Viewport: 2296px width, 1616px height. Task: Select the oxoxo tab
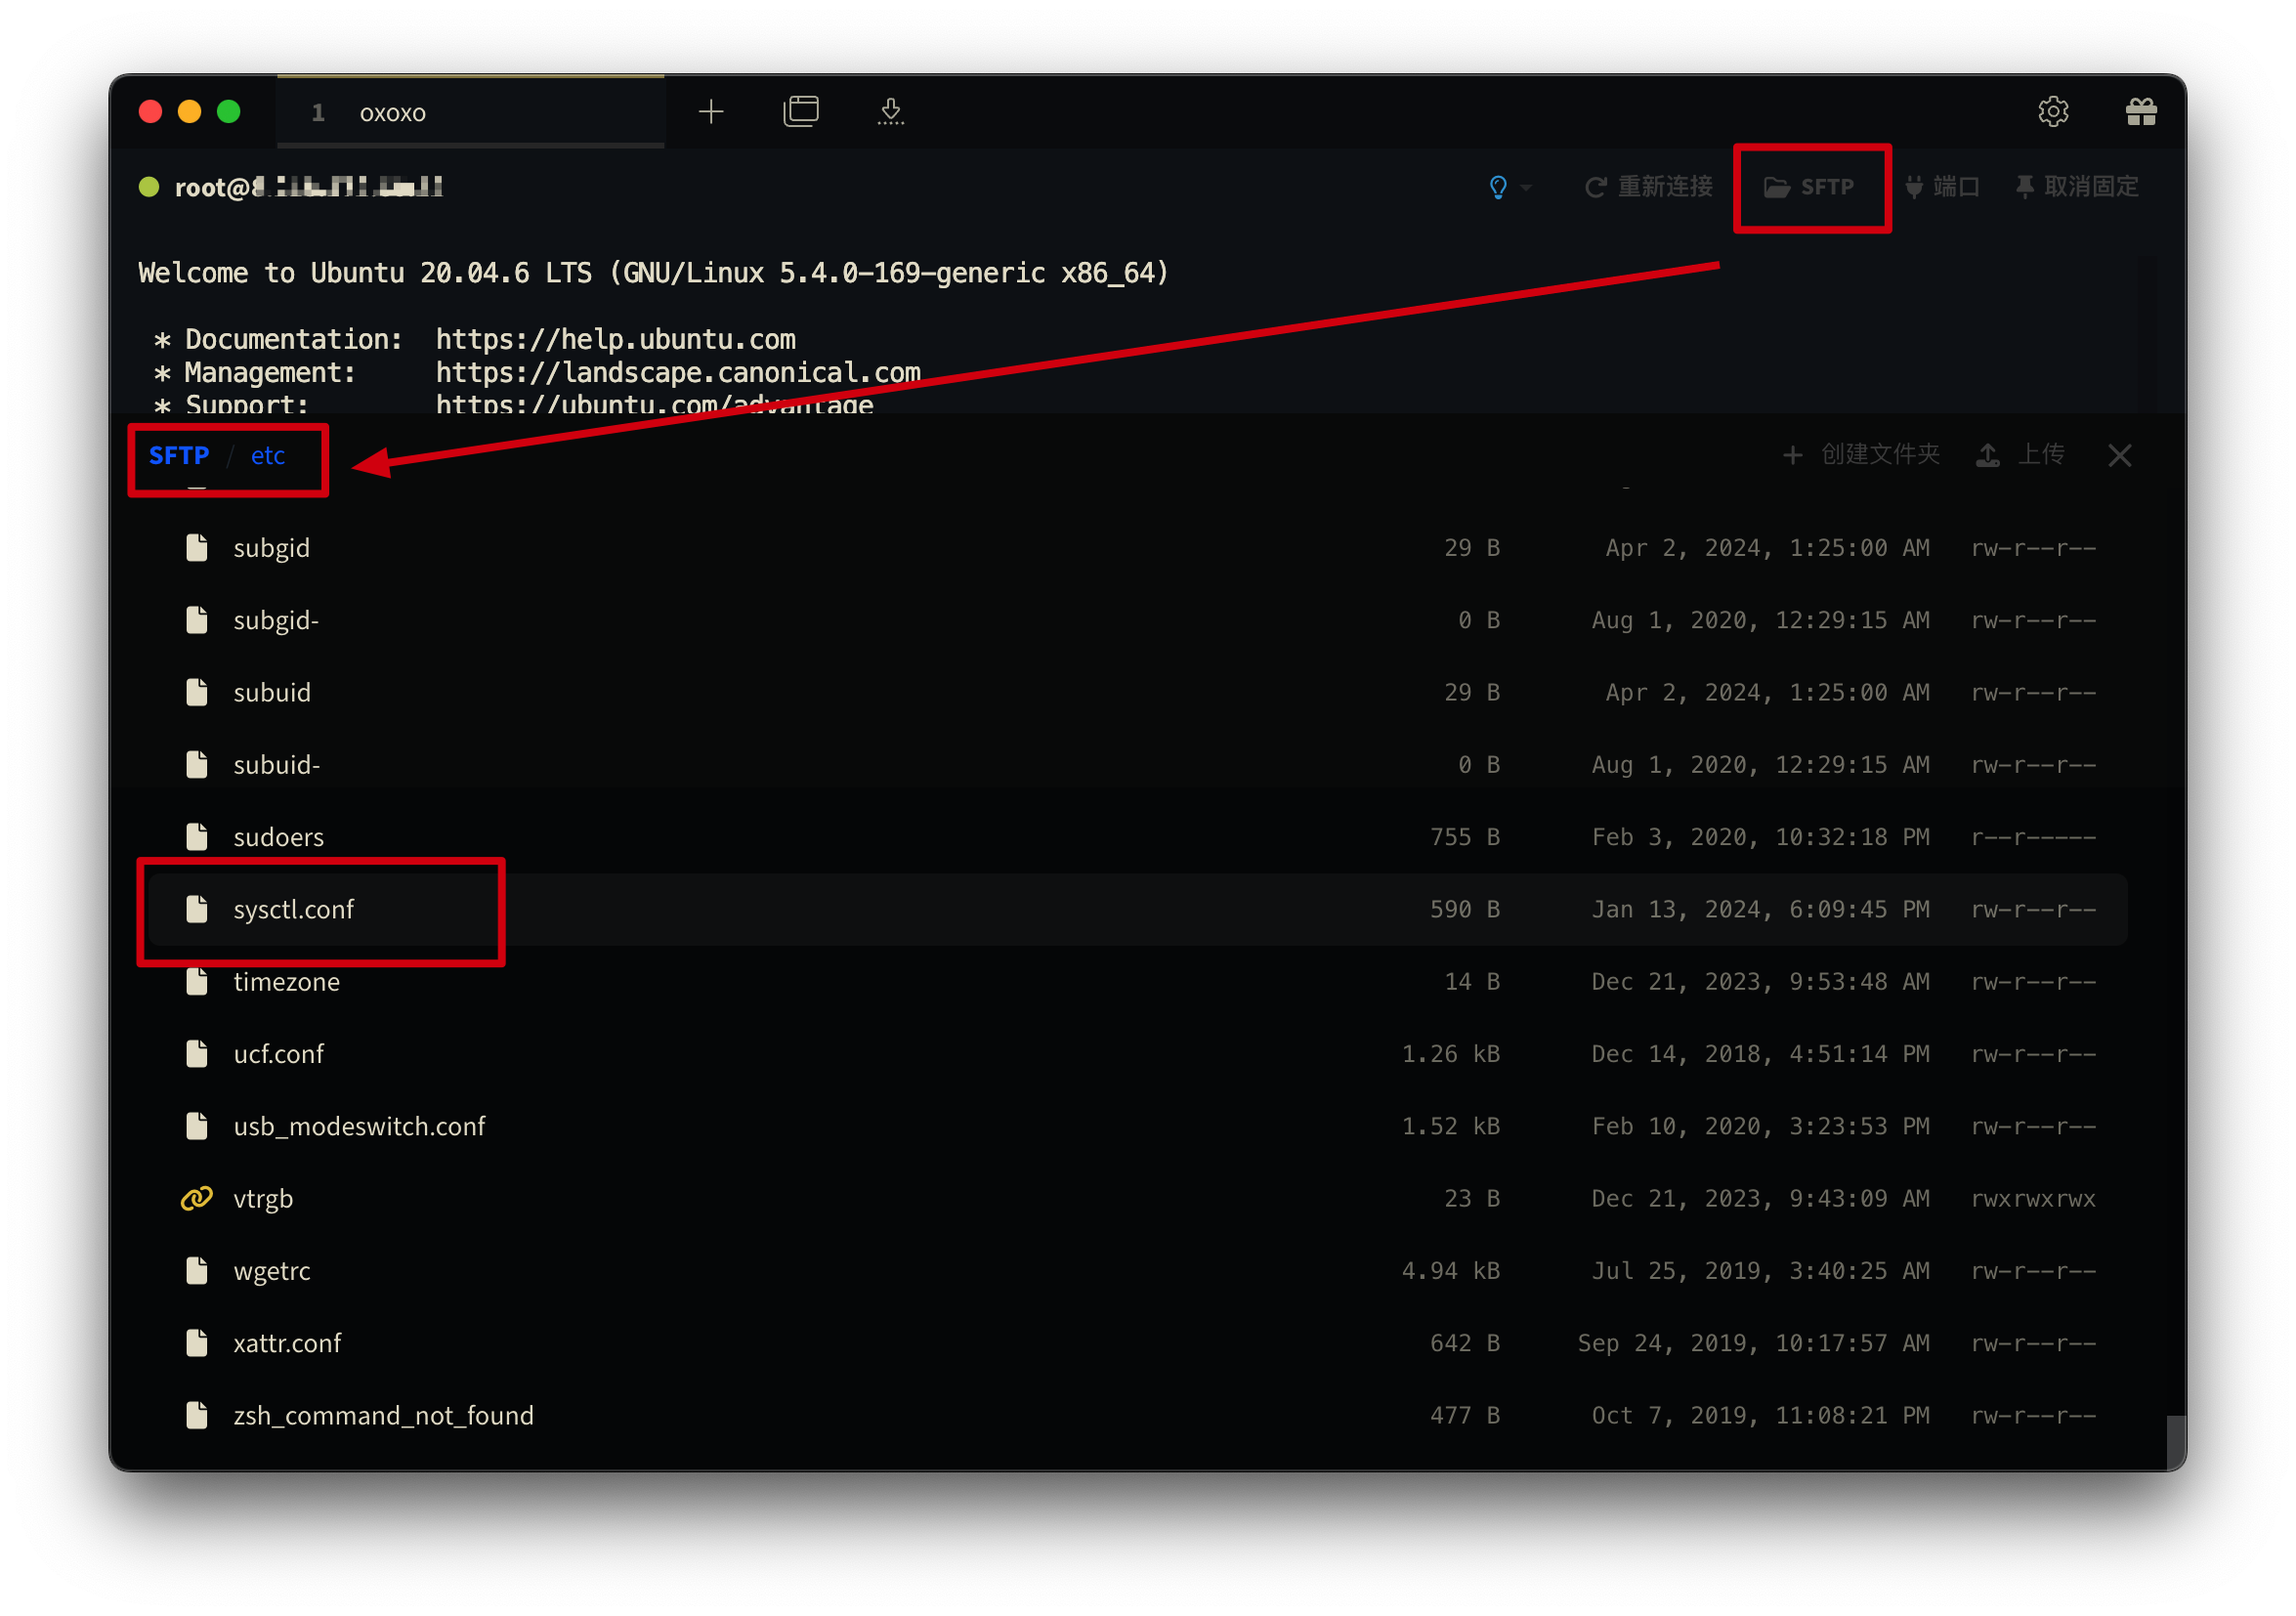470,112
